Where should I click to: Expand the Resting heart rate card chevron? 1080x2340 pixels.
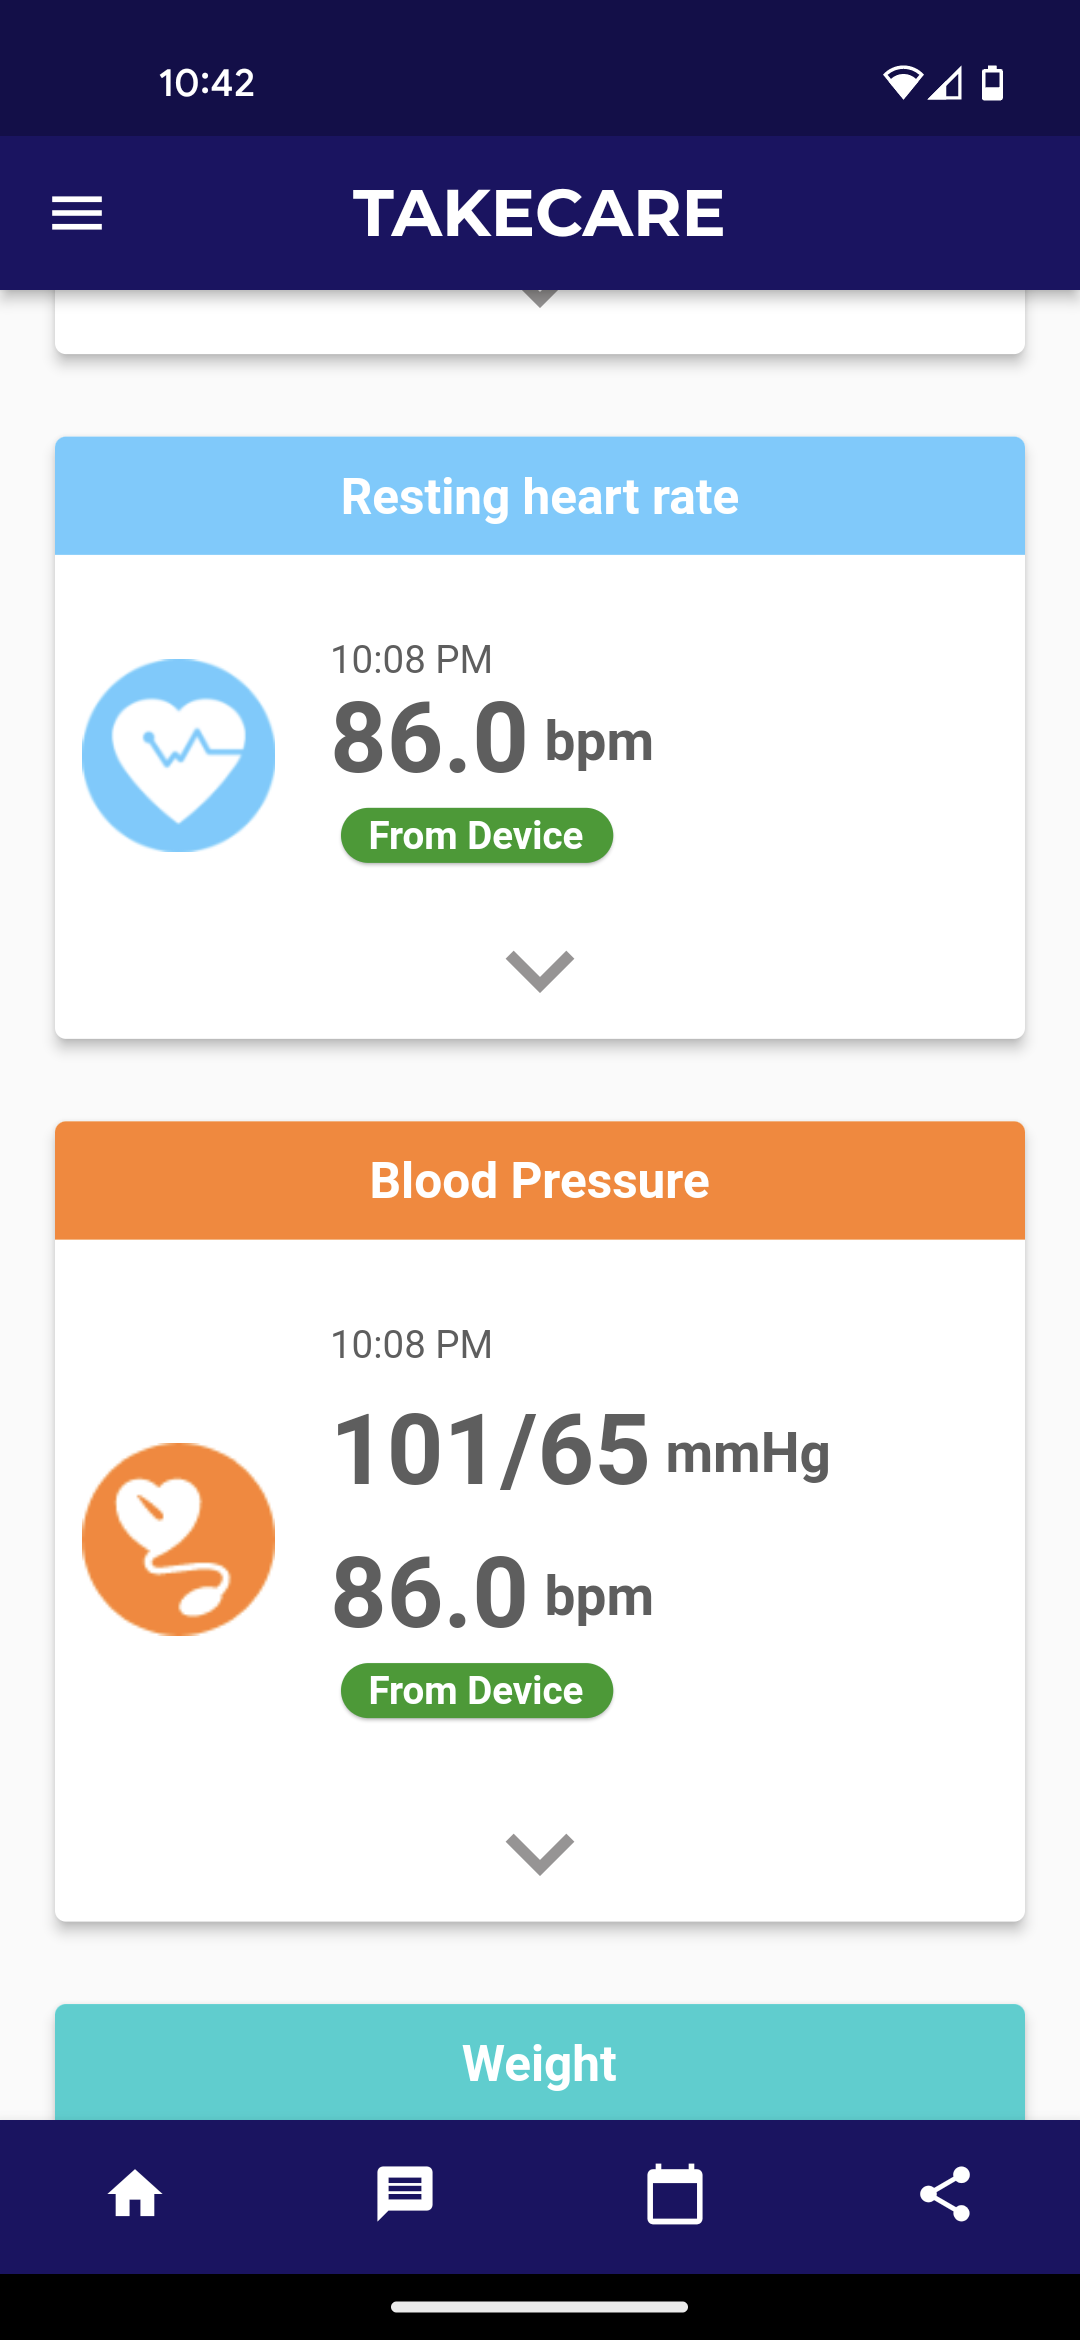tap(540, 970)
